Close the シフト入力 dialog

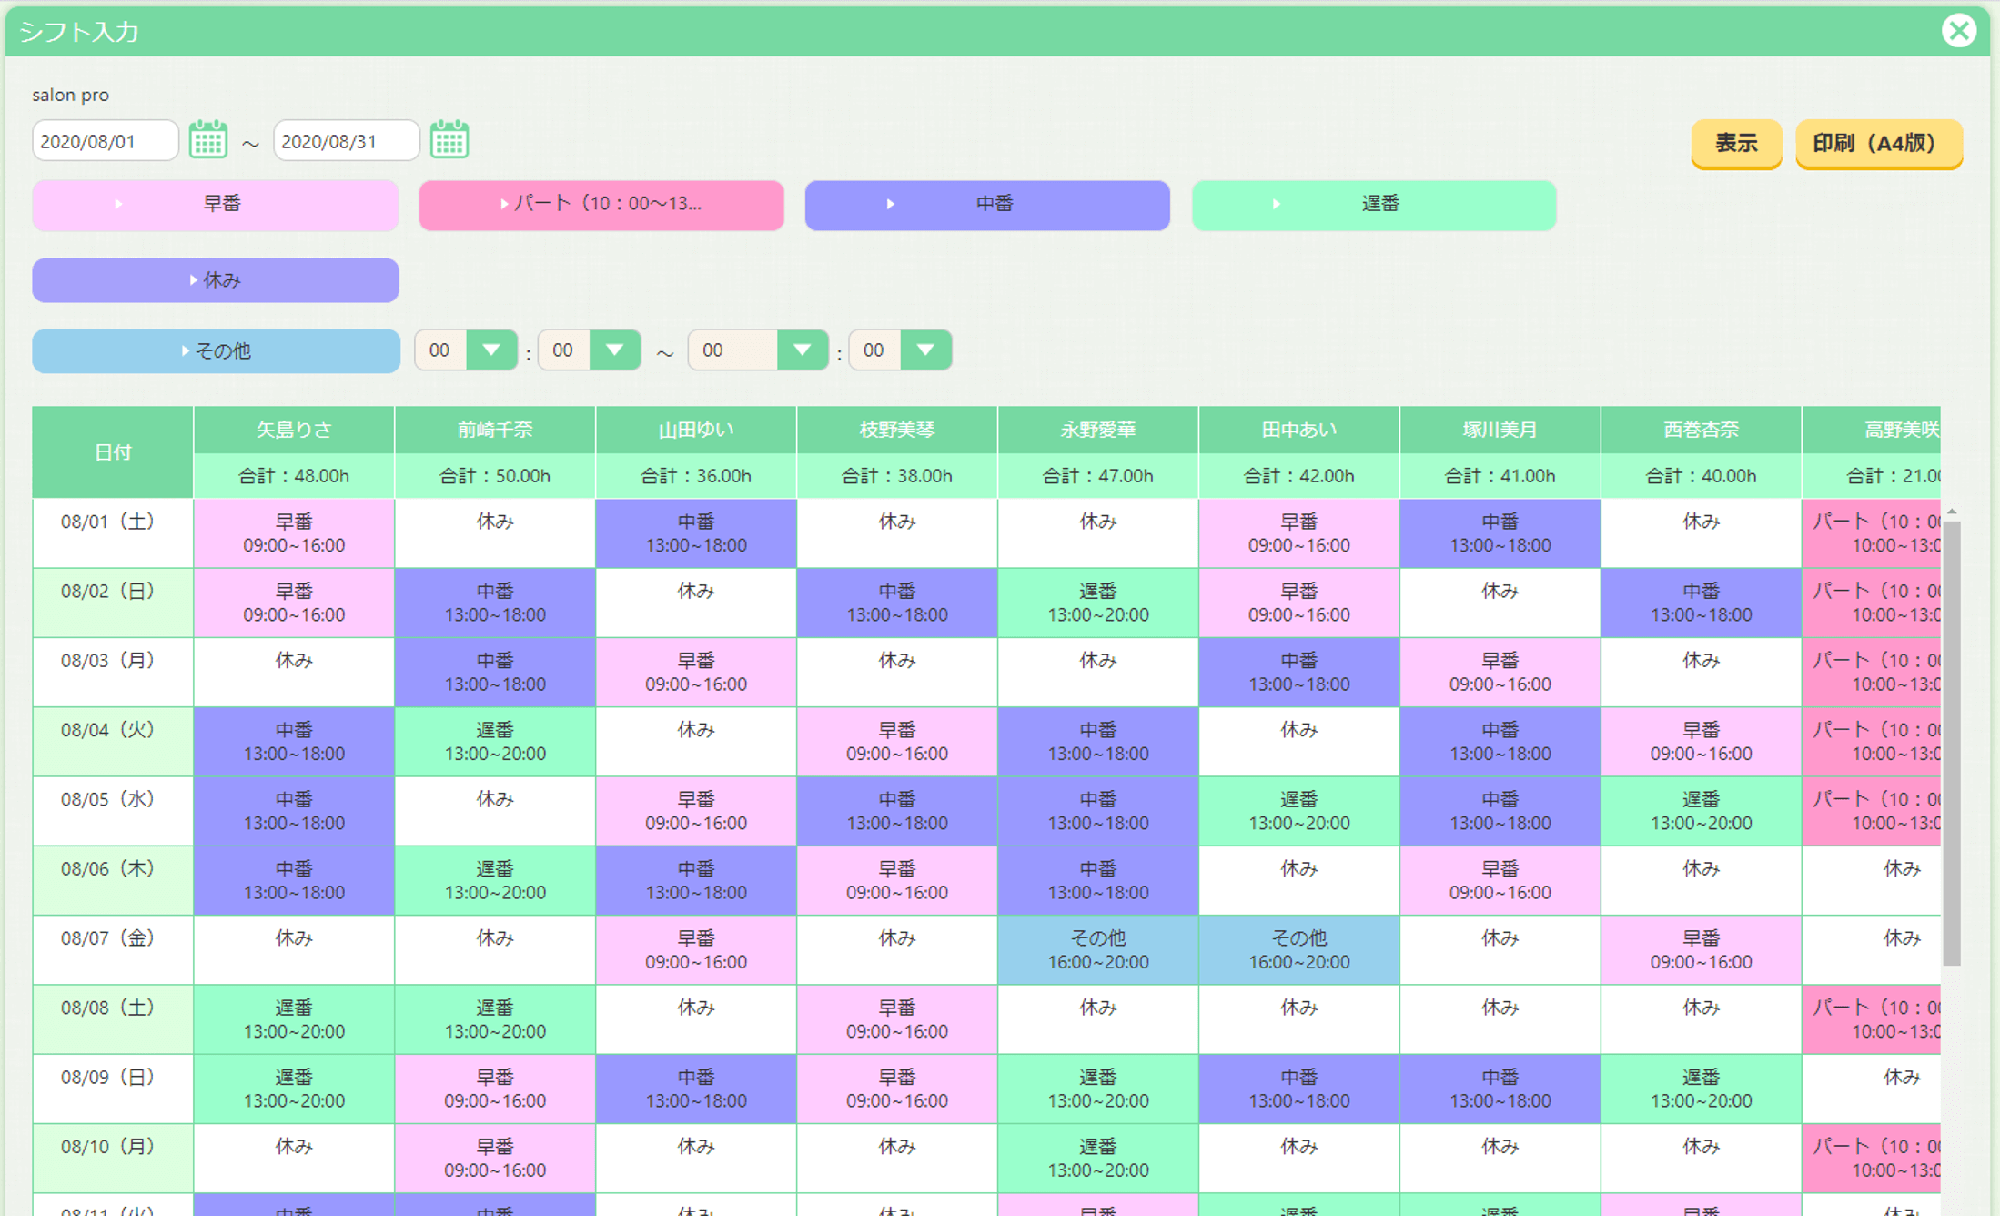coord(1959,31)
